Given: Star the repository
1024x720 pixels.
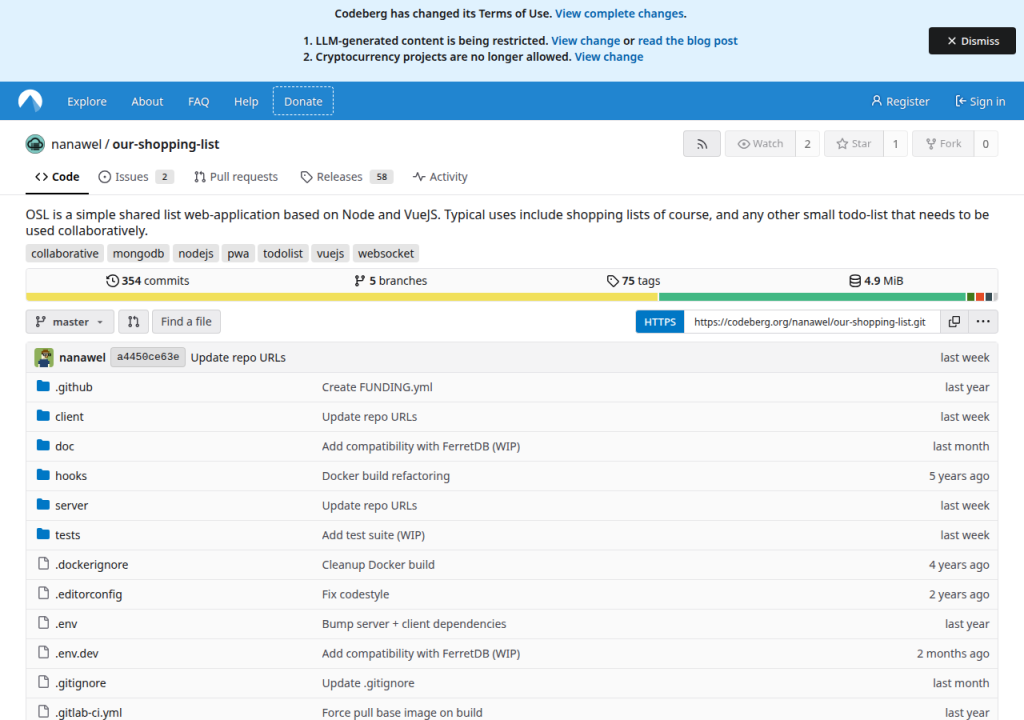Looking at the screenshot, I should 854,144.
